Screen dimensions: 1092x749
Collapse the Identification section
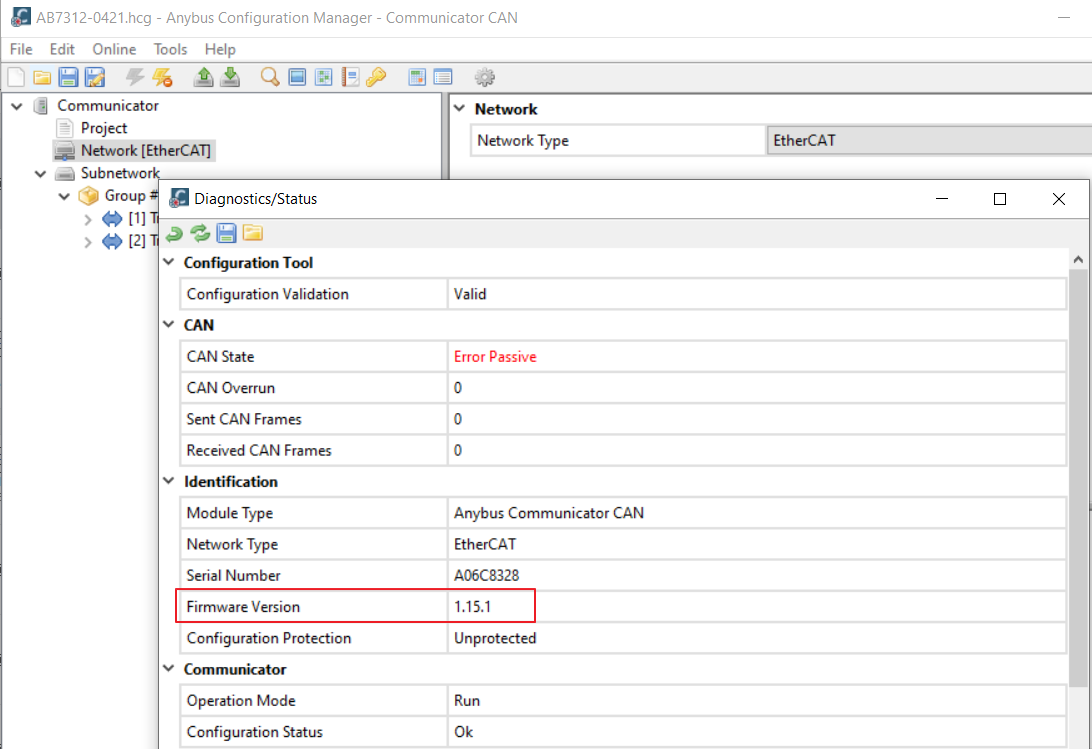coord(168,481)
